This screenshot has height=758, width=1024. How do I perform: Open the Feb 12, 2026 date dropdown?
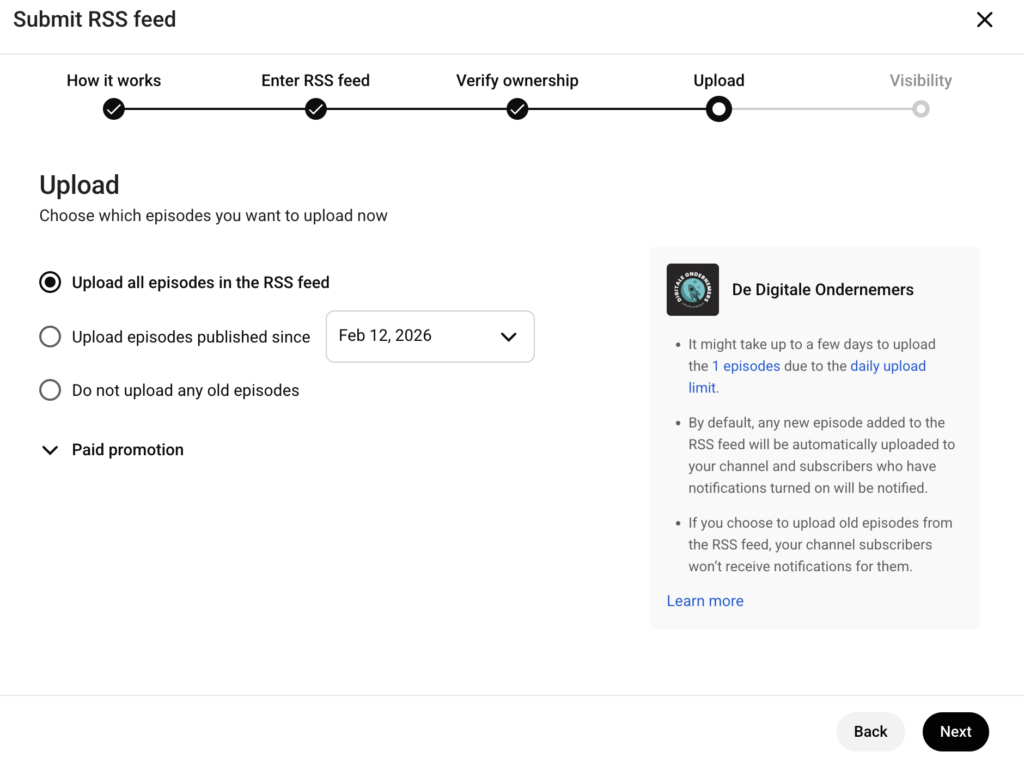[x=430, y=336]
